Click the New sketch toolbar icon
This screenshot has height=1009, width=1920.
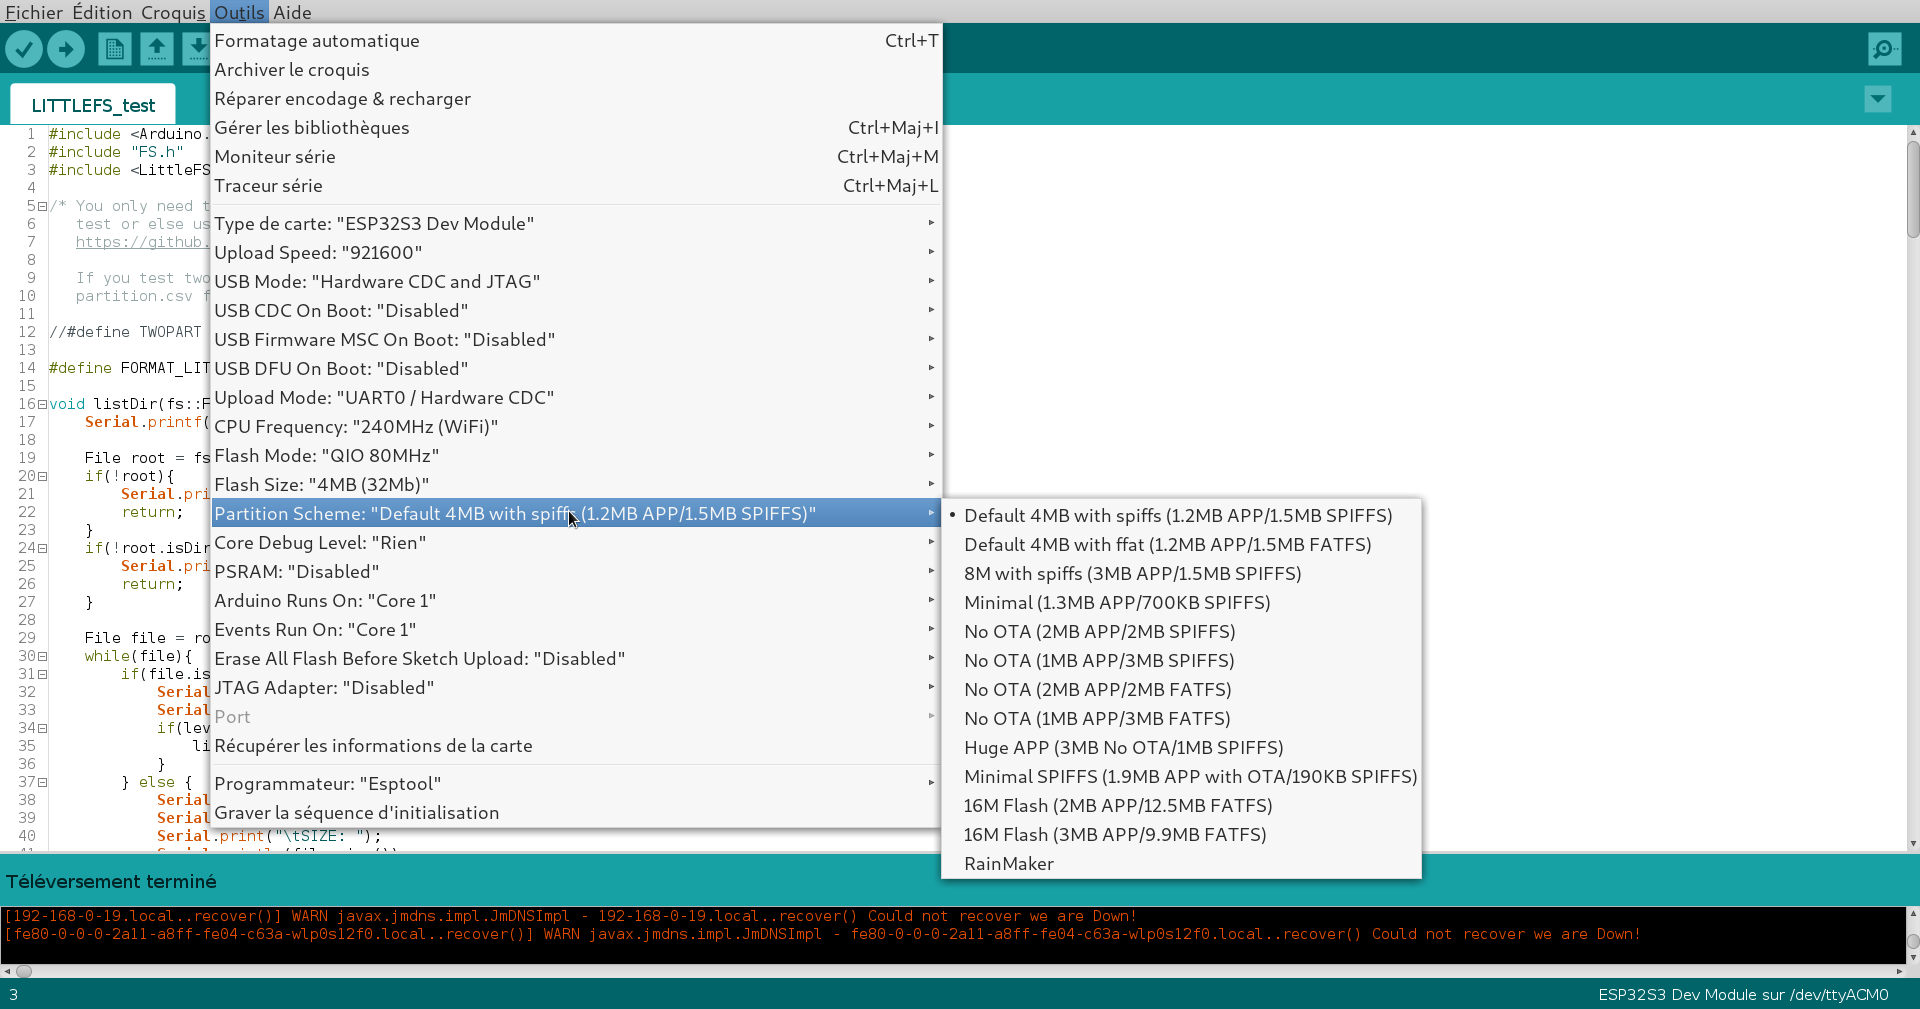click(x=114, y=48)
